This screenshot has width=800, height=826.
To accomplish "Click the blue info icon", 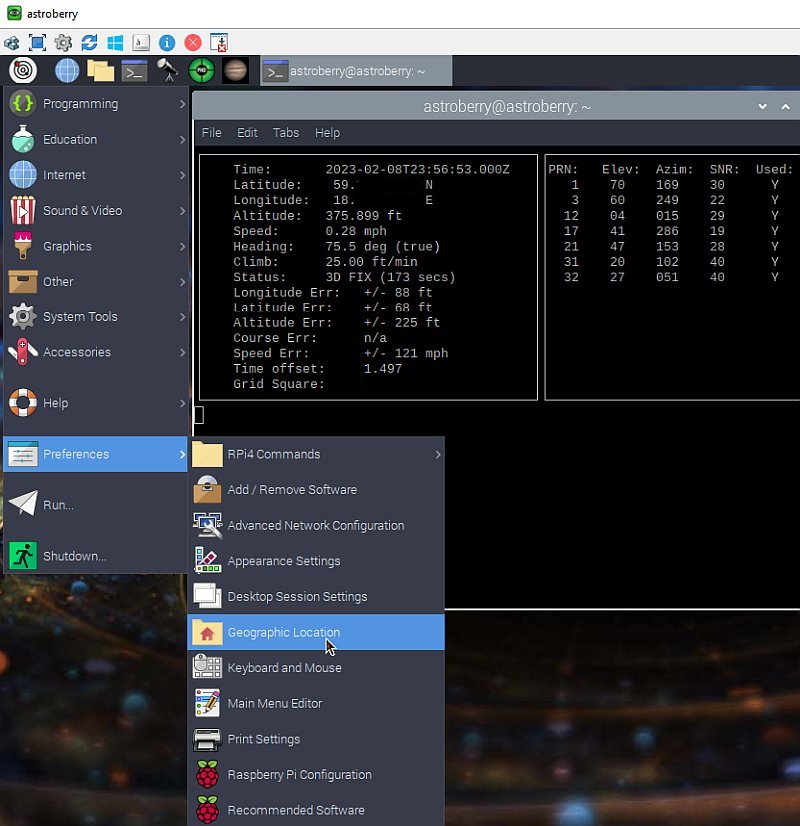I will click(x=167, y=42).
